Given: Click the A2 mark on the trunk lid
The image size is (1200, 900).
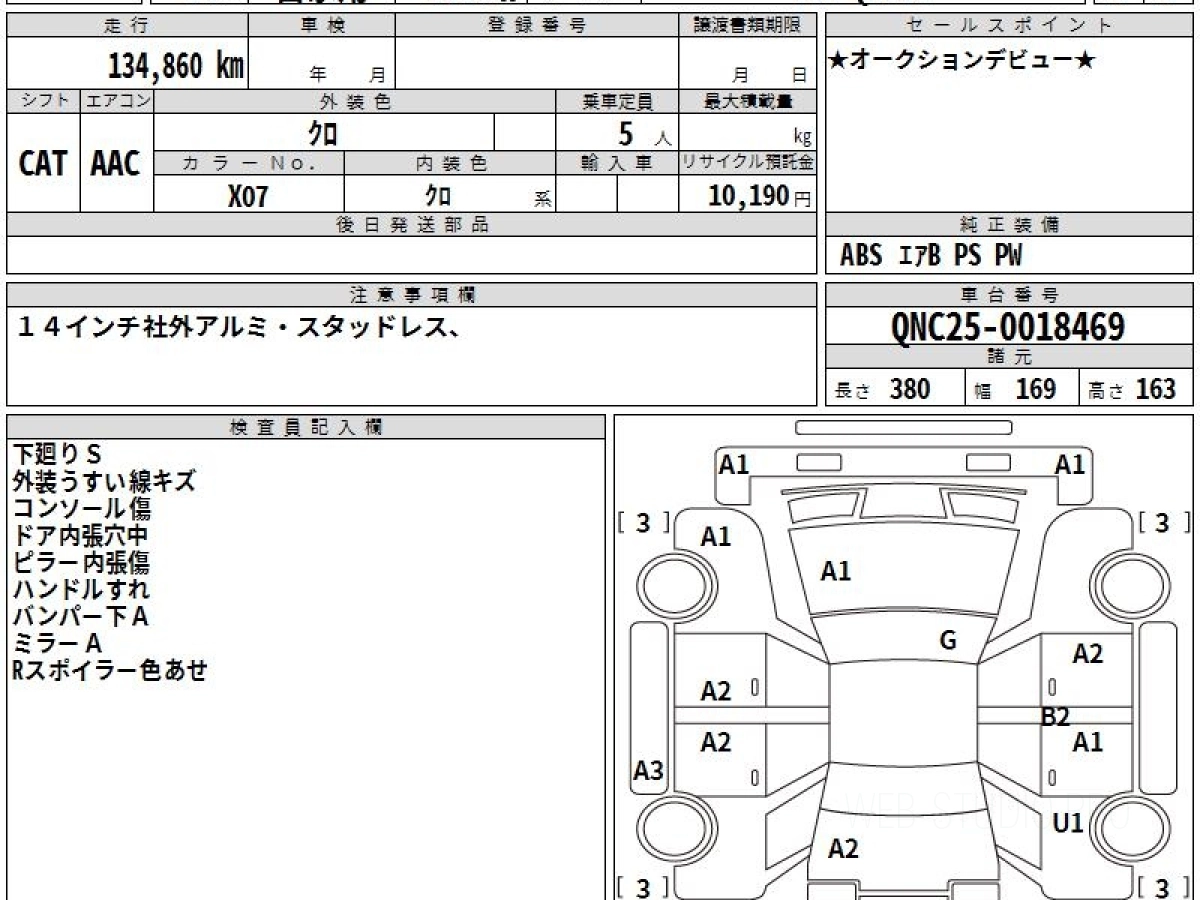Looking at the screenshot, I should (x=844, y=849).
